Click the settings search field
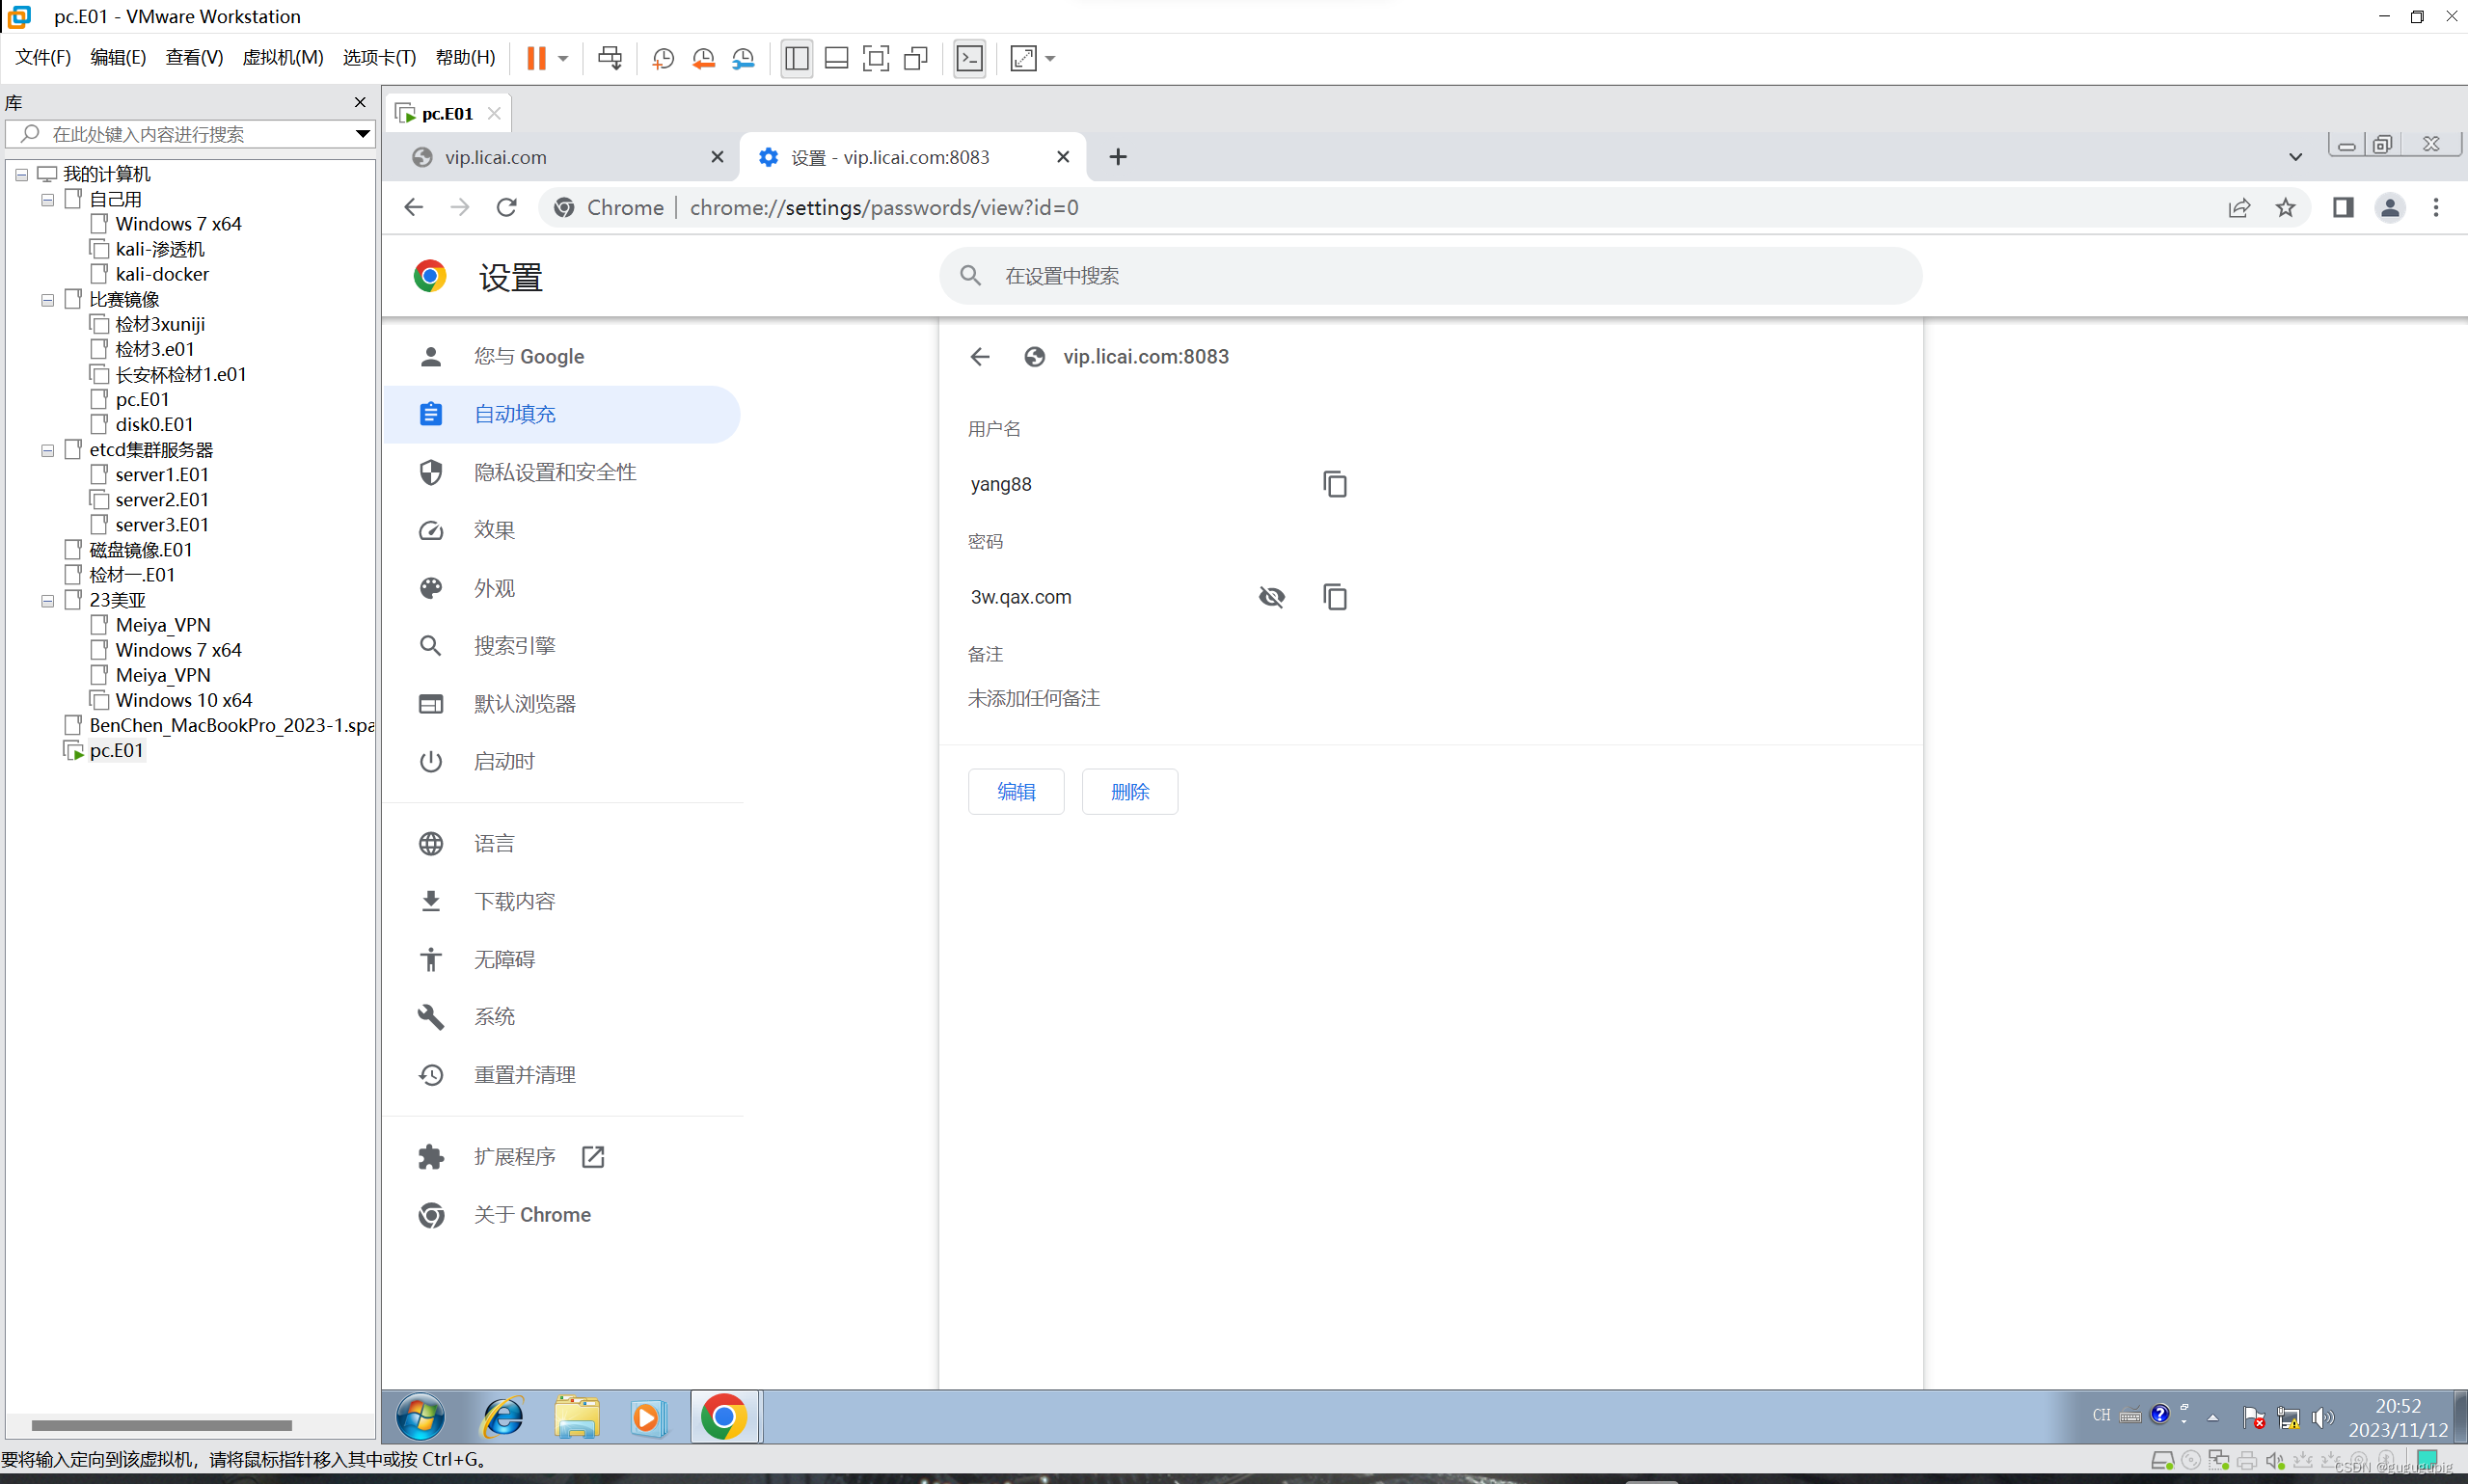This screenshot has width=2468, height=1484. coord(1430,276)
